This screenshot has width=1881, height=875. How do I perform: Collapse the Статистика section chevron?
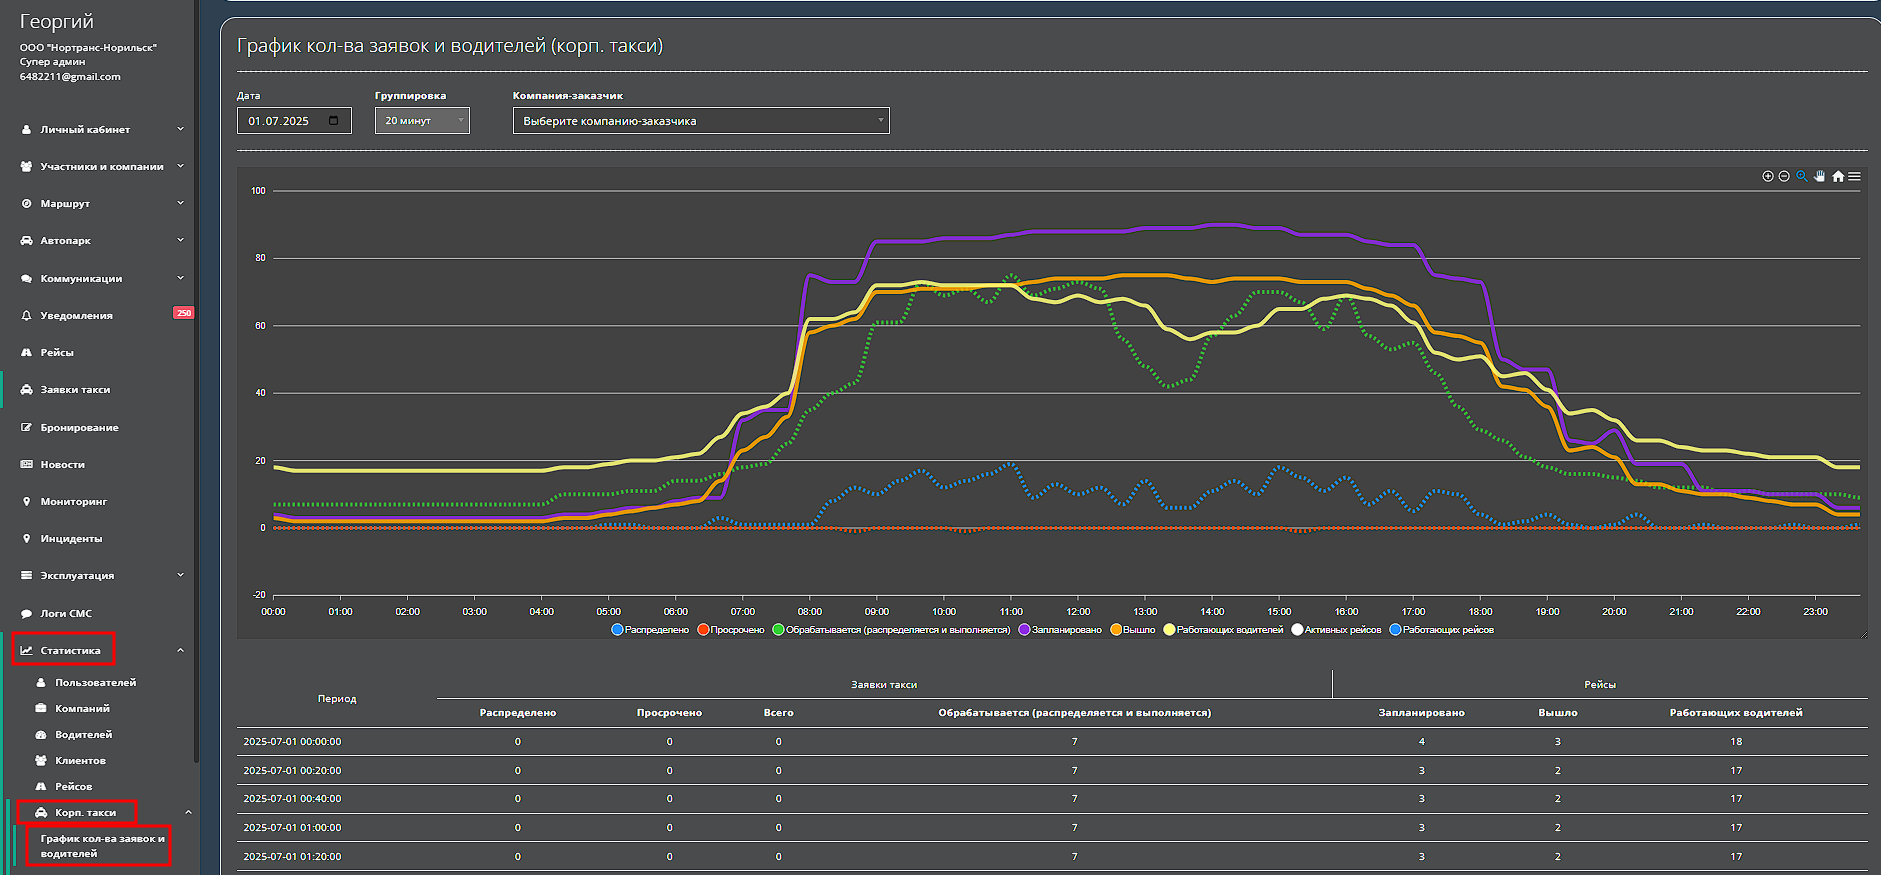[181, 650]
